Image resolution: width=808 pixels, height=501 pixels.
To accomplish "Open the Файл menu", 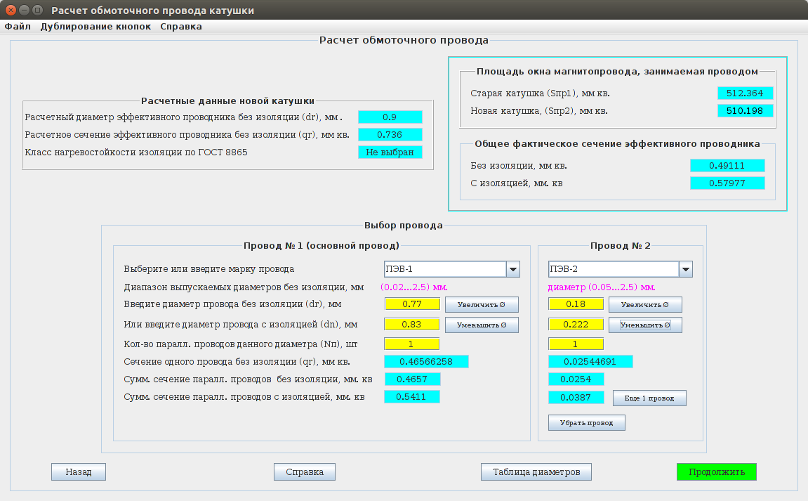I will tap(17, 26).
